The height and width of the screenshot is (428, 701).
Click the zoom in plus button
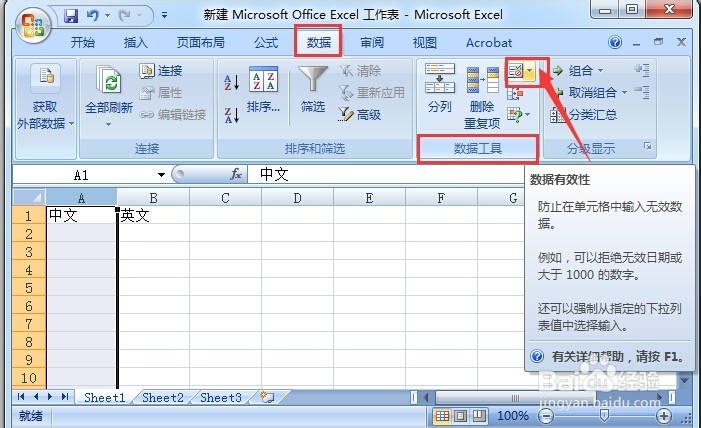click(x=663, y=416)
